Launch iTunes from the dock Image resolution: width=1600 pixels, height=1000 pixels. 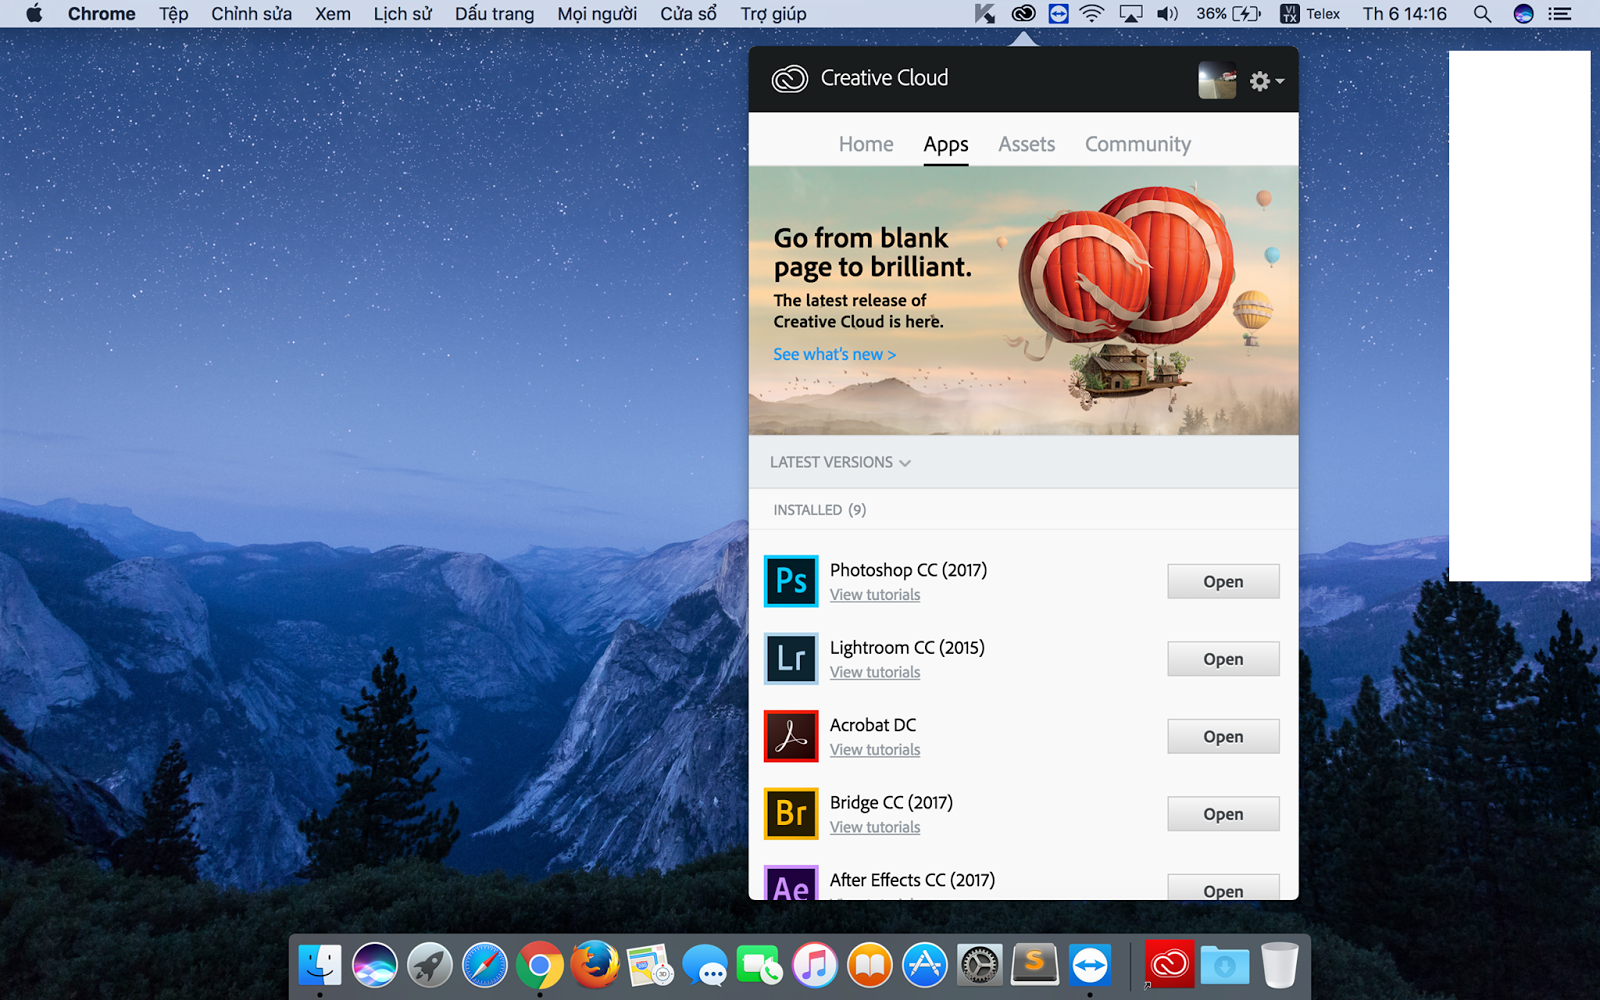[x=815, y=966]
